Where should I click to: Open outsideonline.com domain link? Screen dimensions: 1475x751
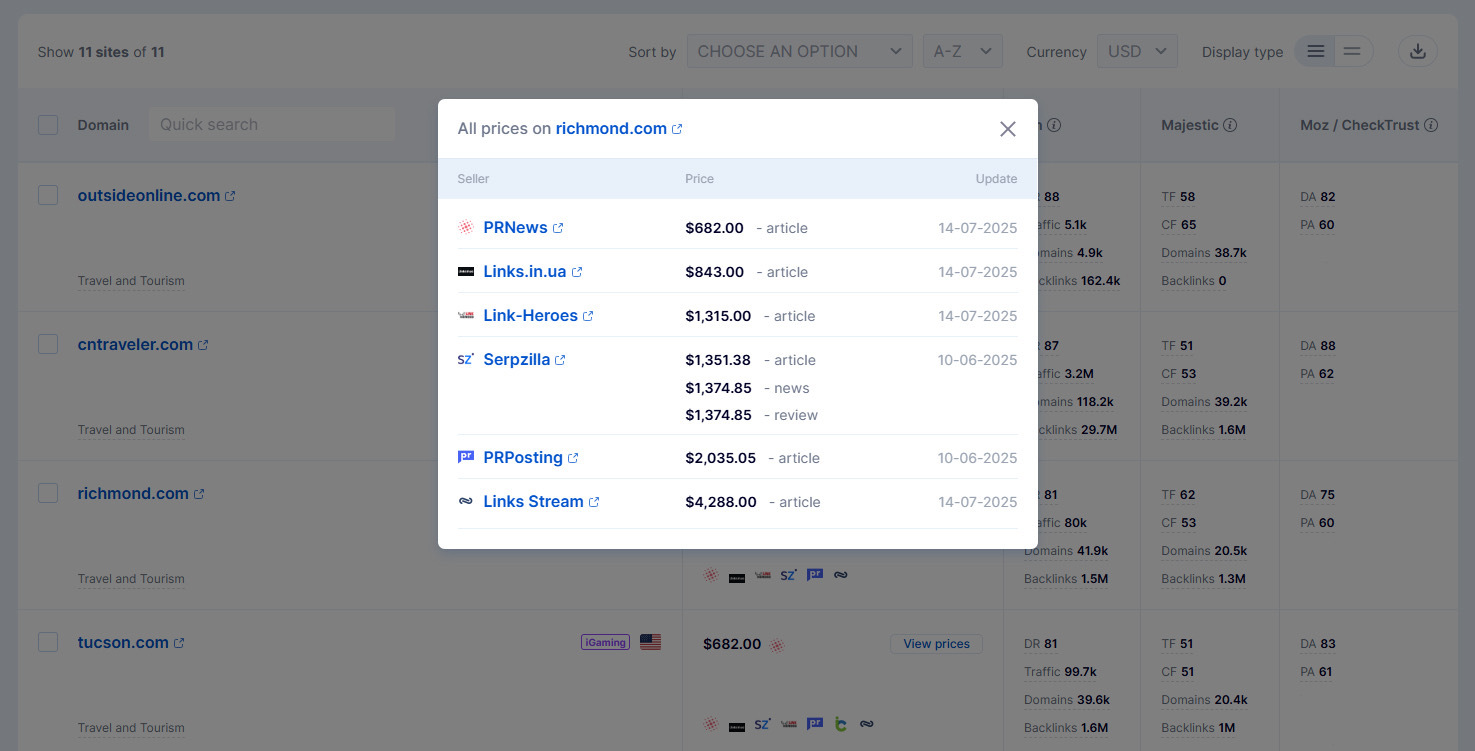click(x=149, y=196)
